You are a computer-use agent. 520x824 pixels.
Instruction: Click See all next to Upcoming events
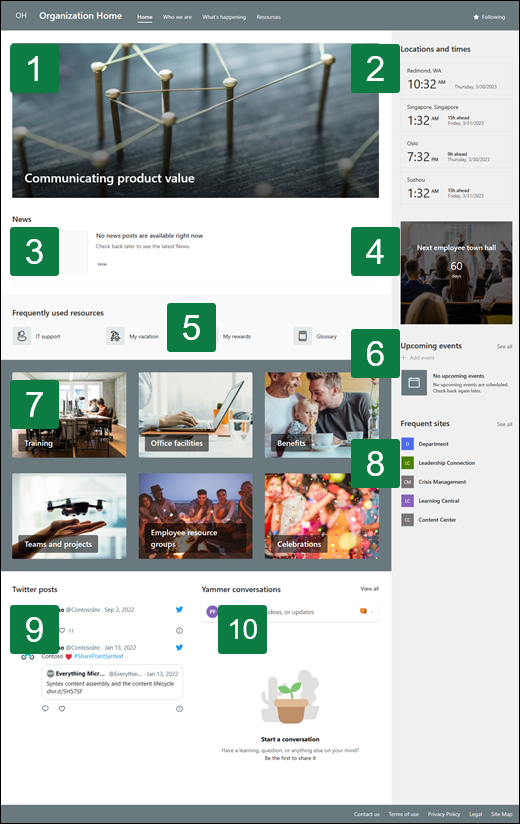(x=504, y=347)
